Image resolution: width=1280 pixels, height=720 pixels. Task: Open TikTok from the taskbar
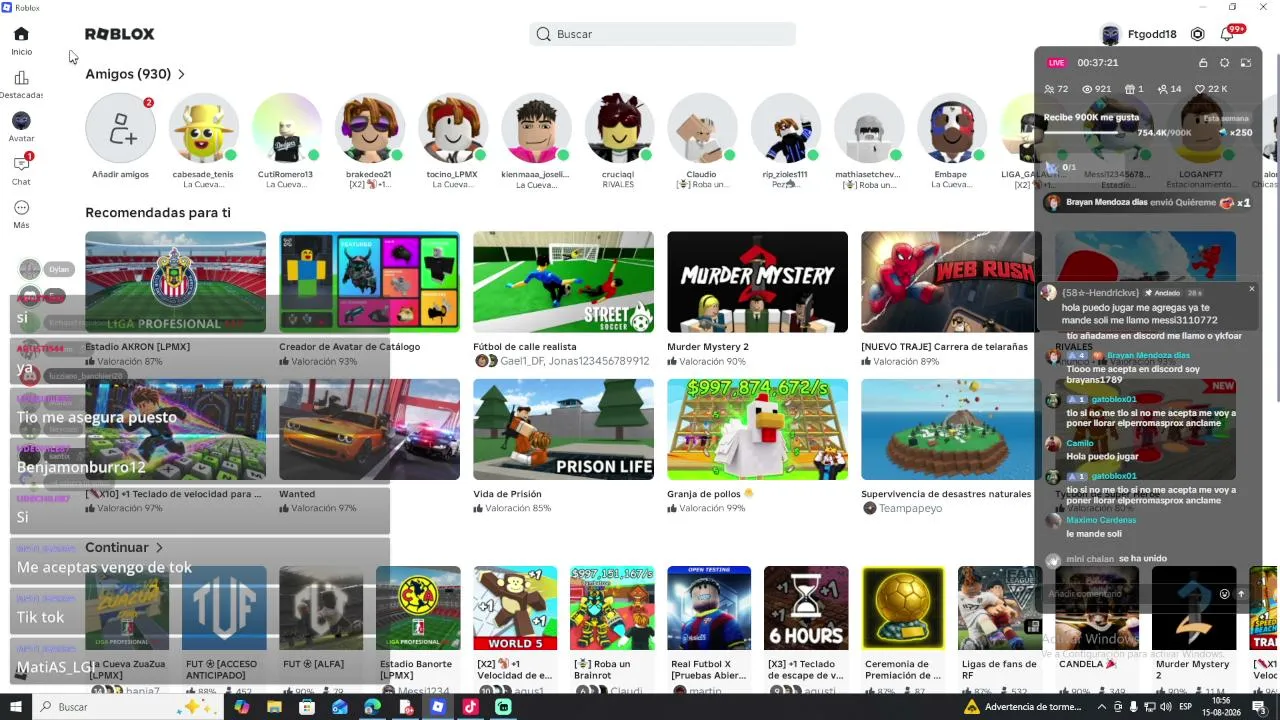[470, 707]
